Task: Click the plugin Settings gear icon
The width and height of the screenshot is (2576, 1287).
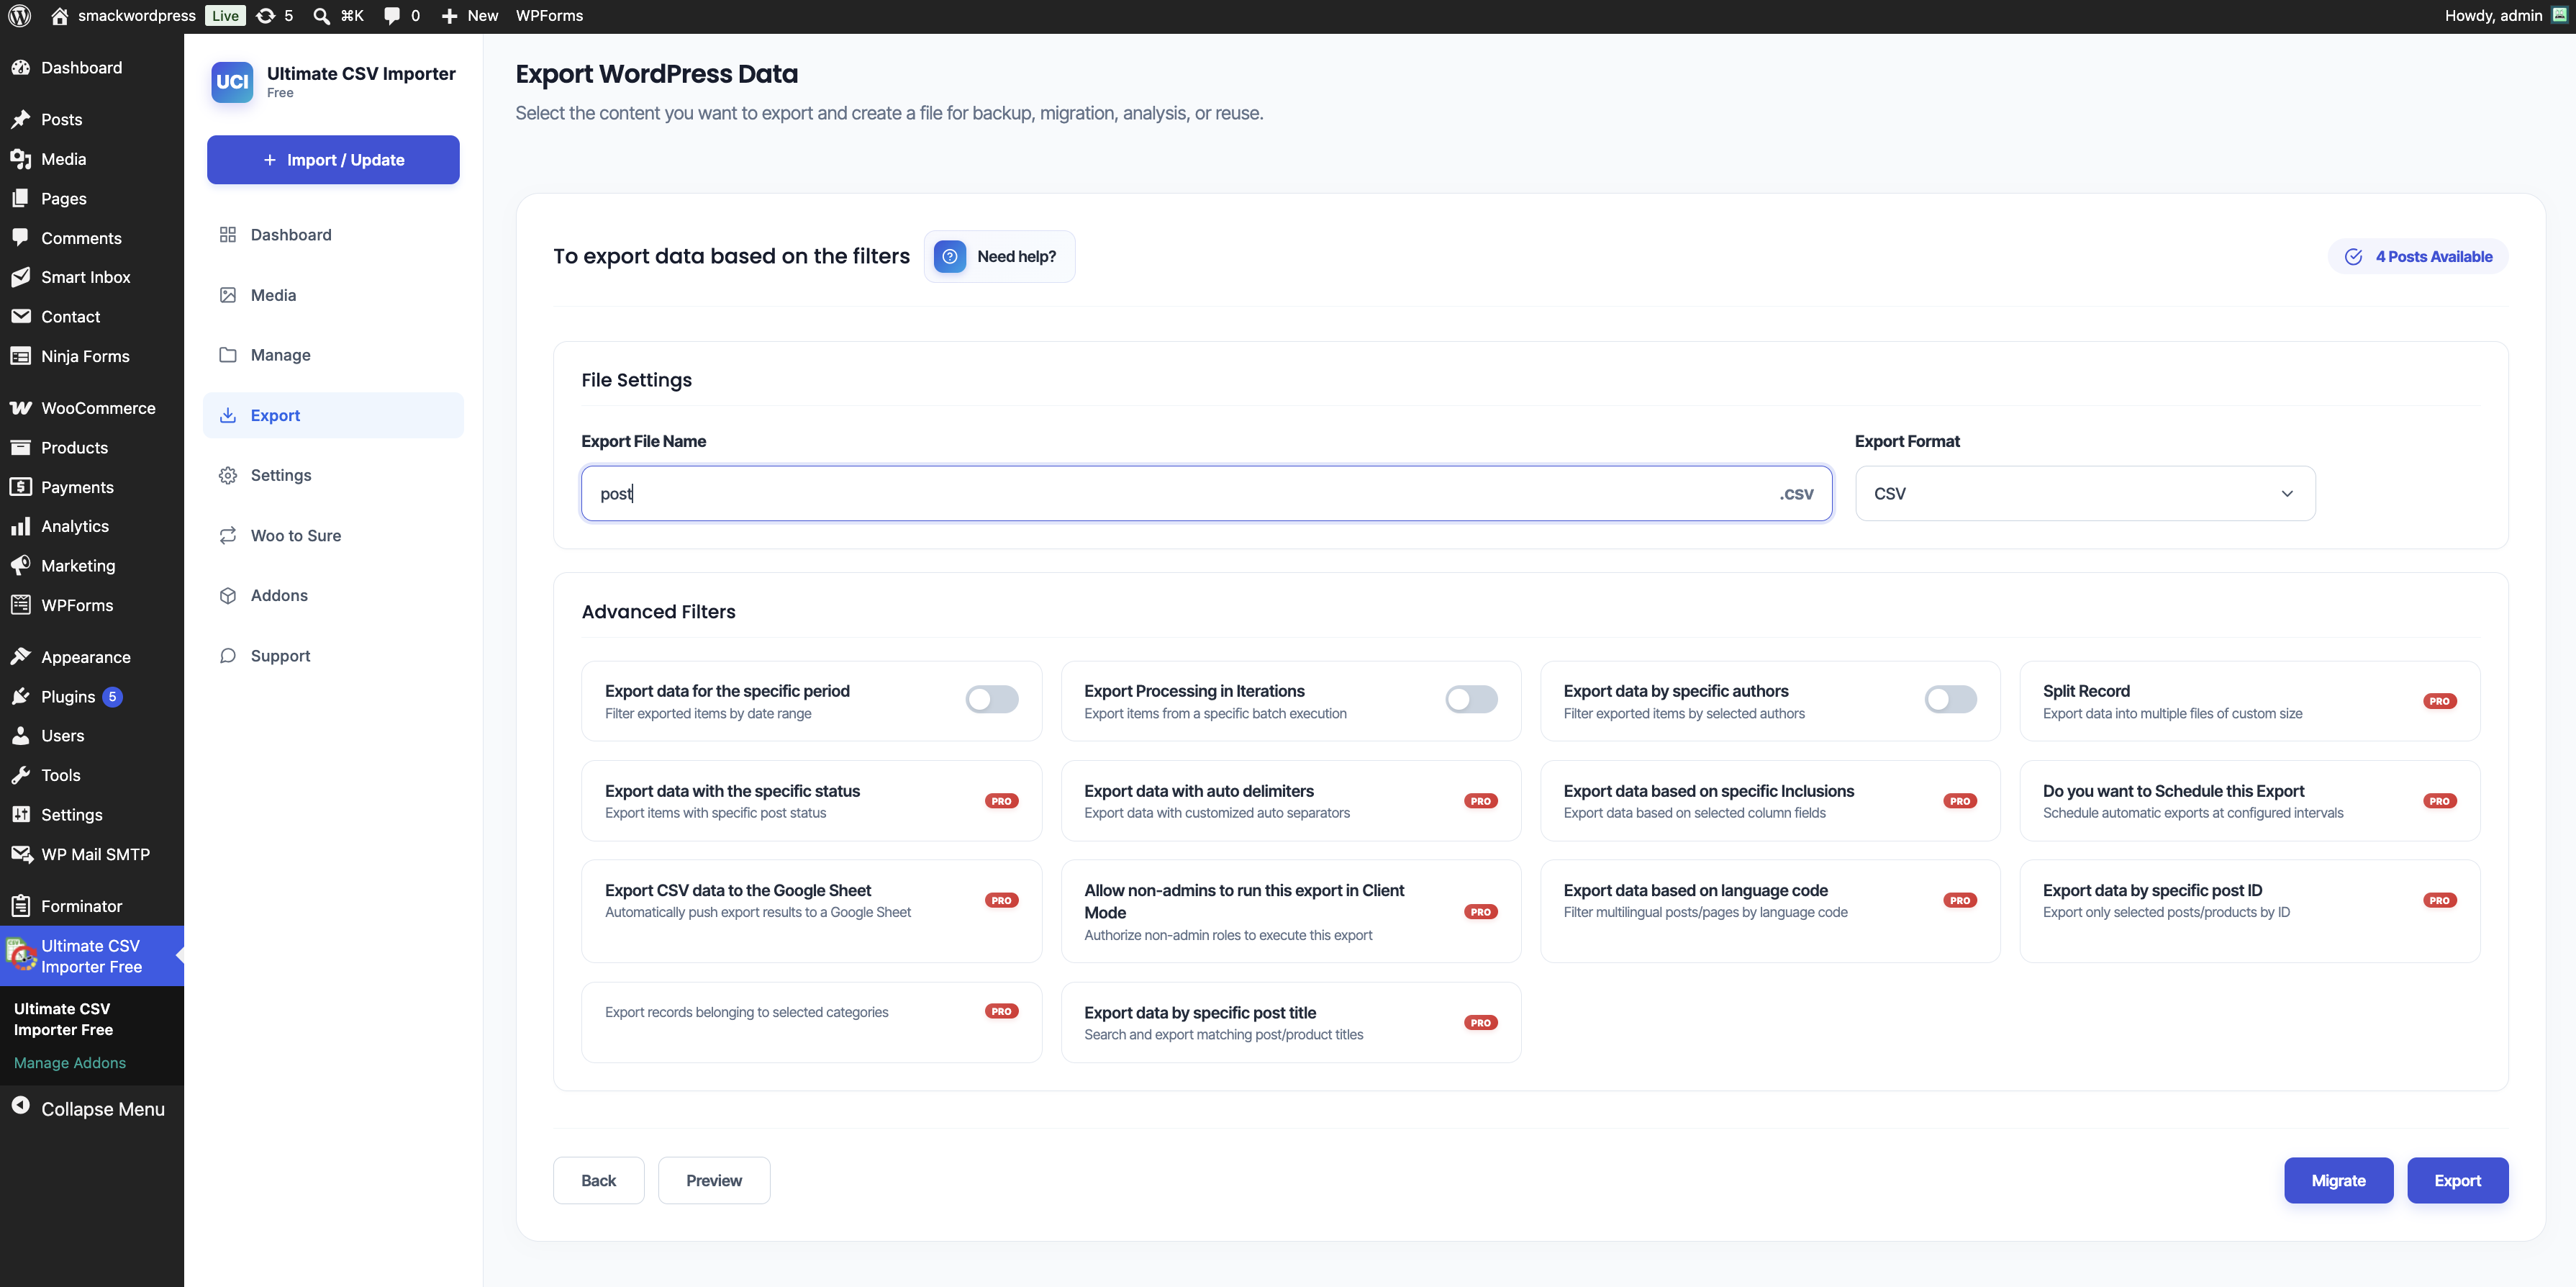Action: 228,475
